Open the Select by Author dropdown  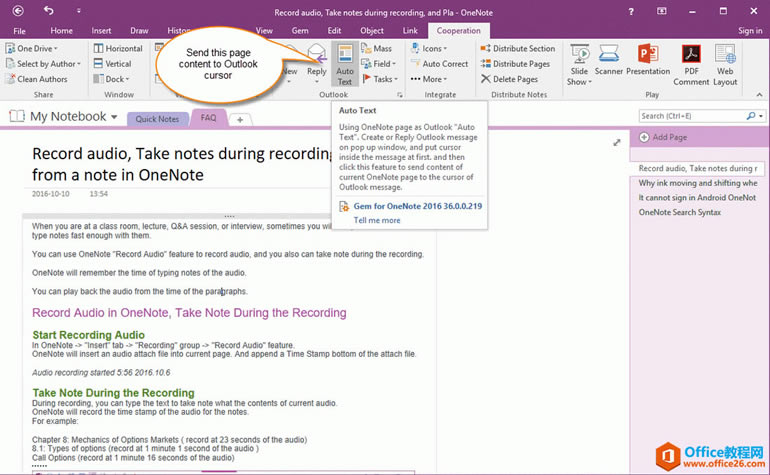(43, 64)
